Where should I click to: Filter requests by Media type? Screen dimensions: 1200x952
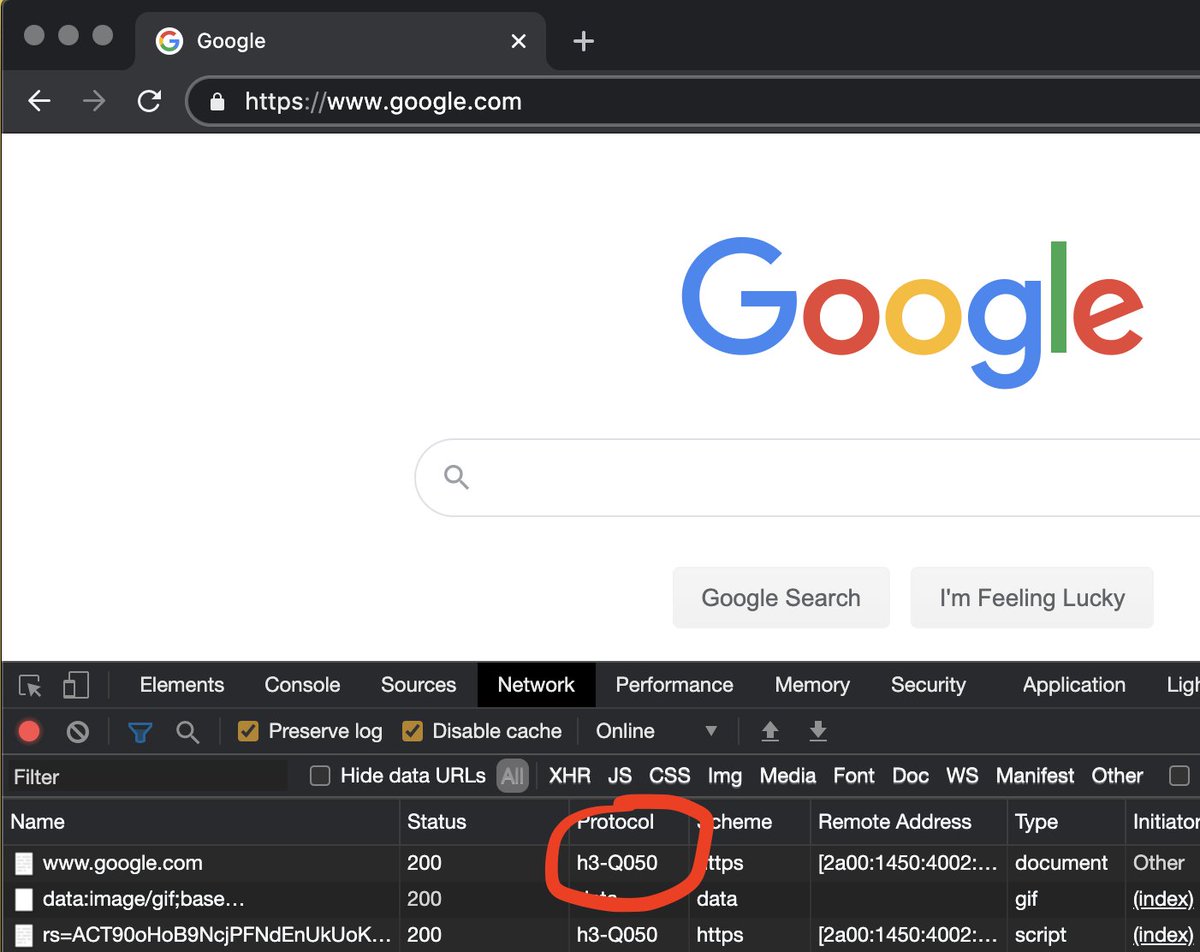click(x=788, y=776)
